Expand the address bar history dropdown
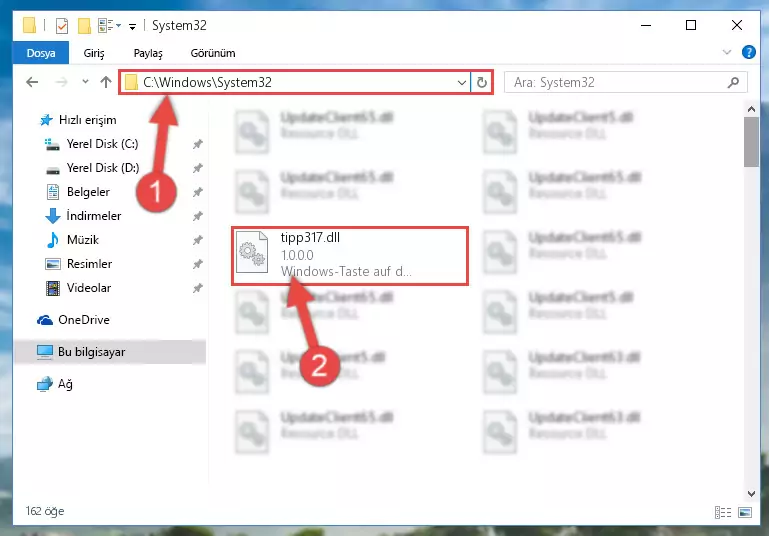 (461, 82)
